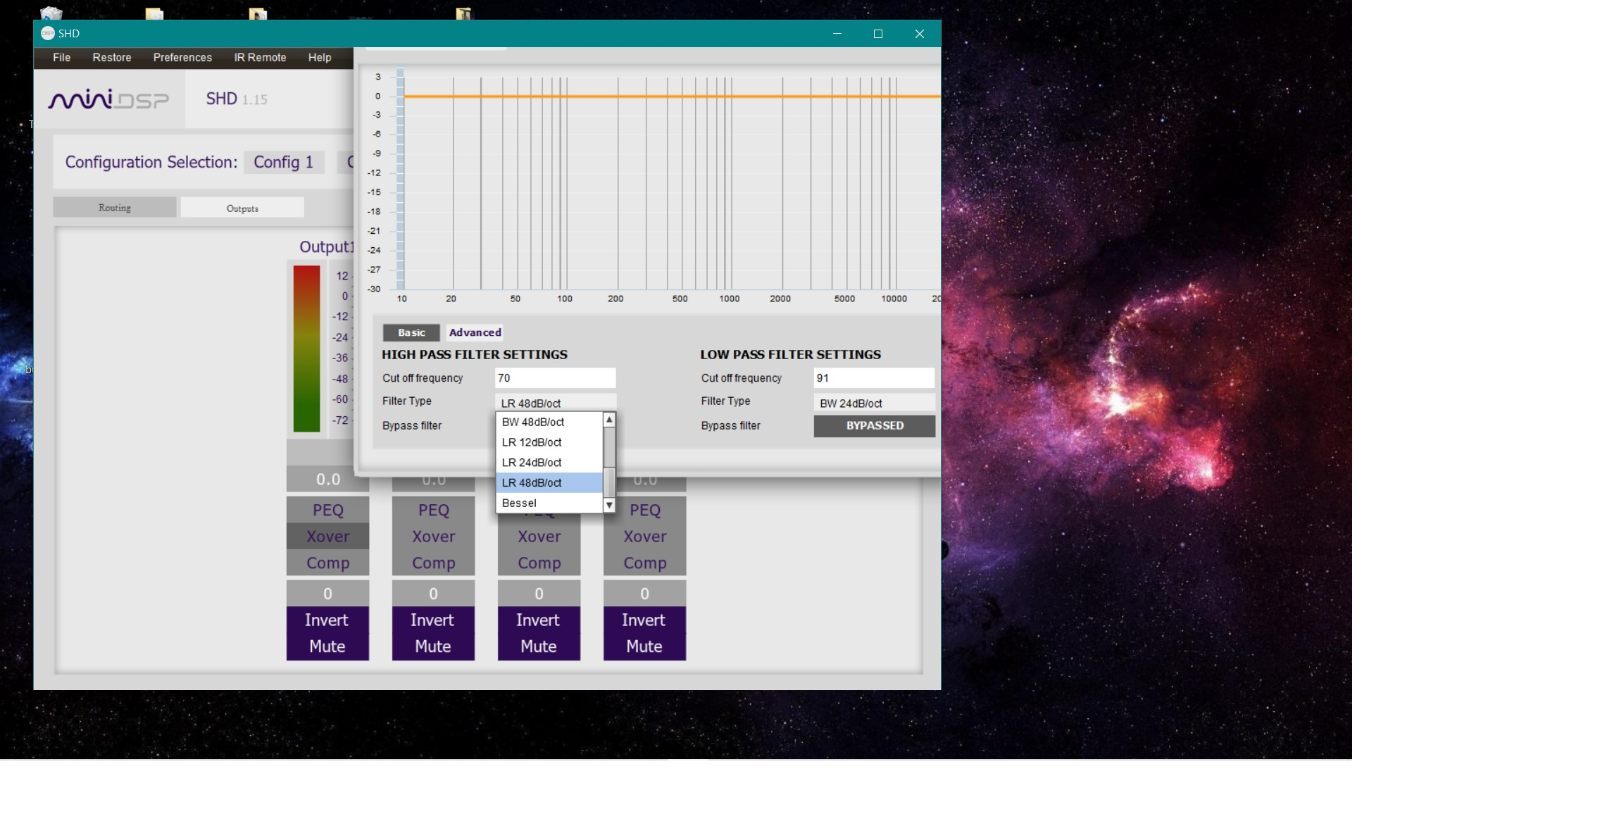Click the filter list scroll down arrow
This screenshot has height=814, width=1600.
609,505
